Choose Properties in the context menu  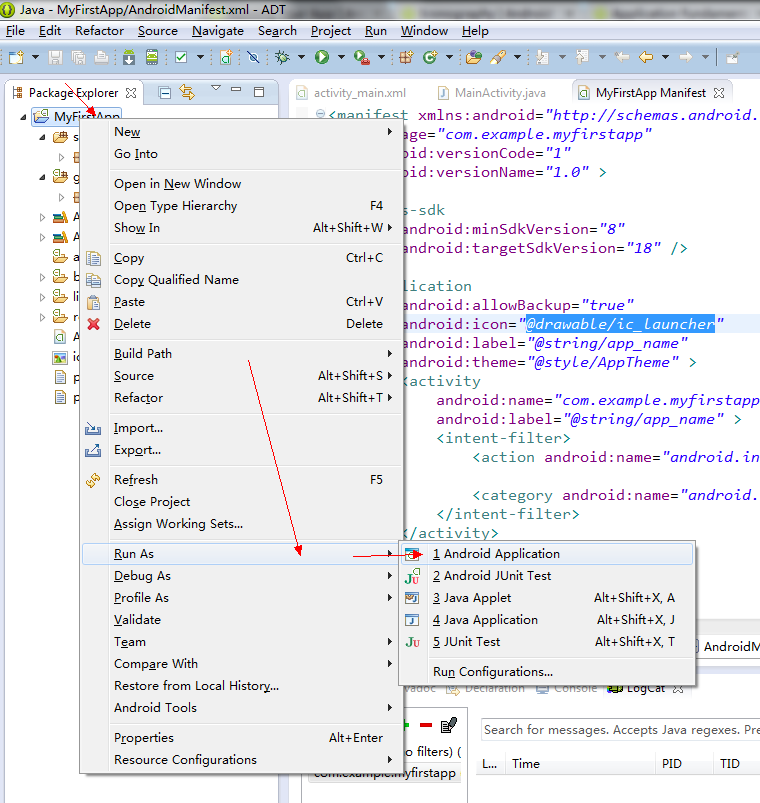(242, 737)
